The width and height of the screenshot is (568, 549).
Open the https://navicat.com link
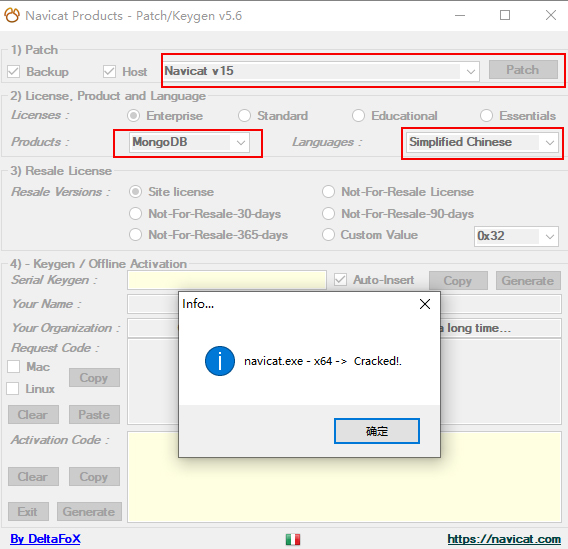point(504,539)
